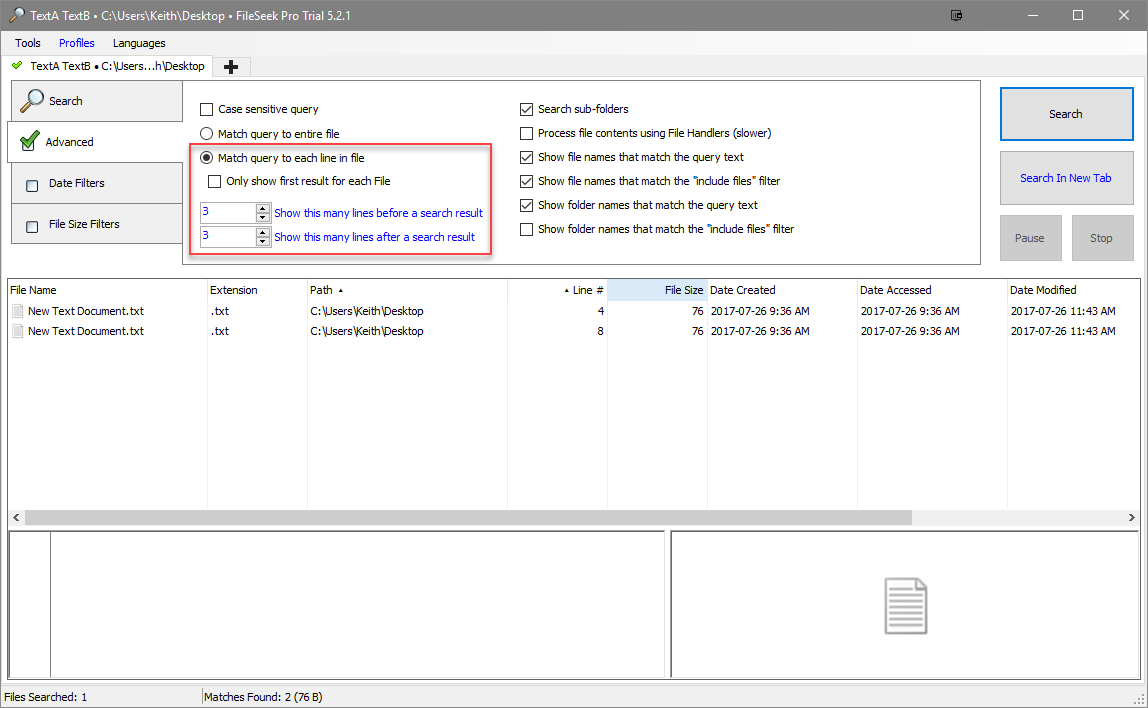Increase lines shown before a search result

click(264, 208)
